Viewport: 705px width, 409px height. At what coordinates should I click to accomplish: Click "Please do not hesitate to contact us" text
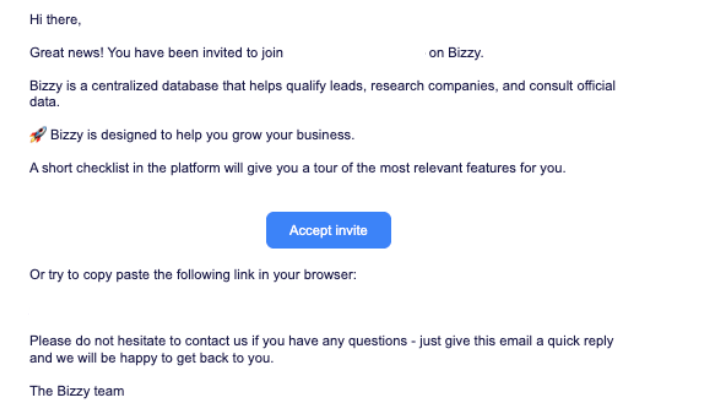[x=138, y=341]
